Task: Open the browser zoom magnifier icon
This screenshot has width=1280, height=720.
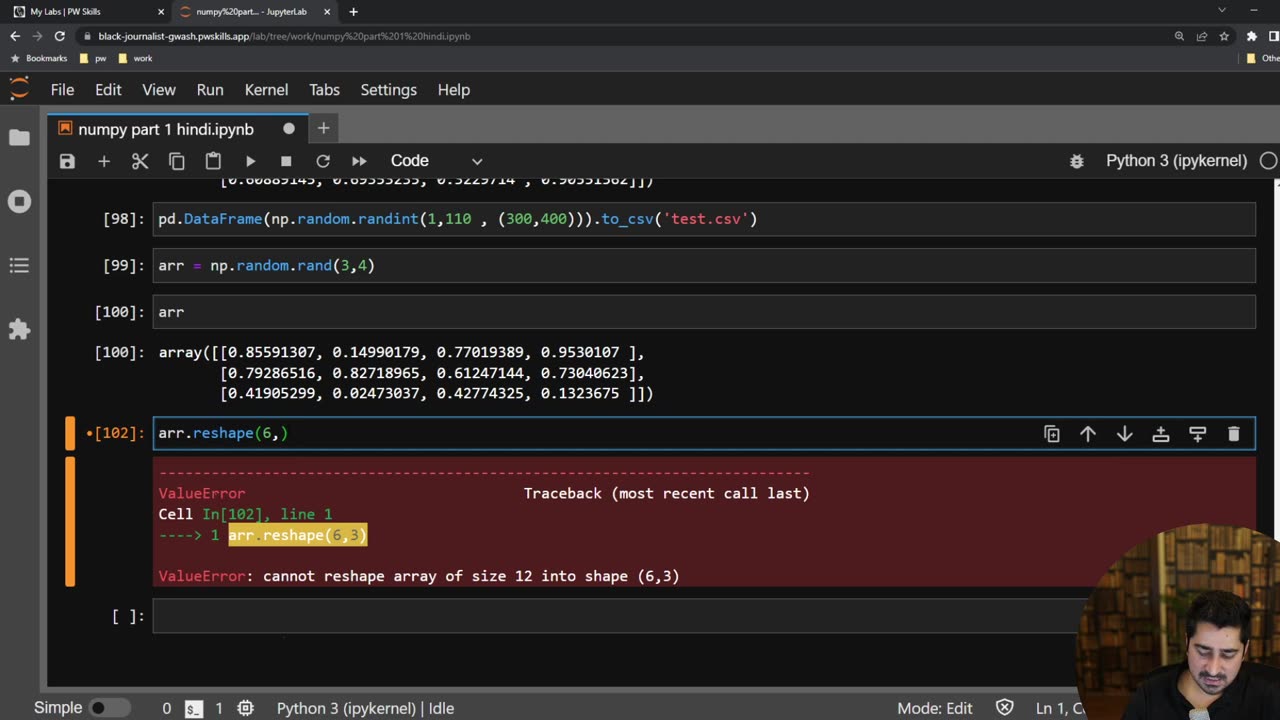Action: [x=1180, y=36]
